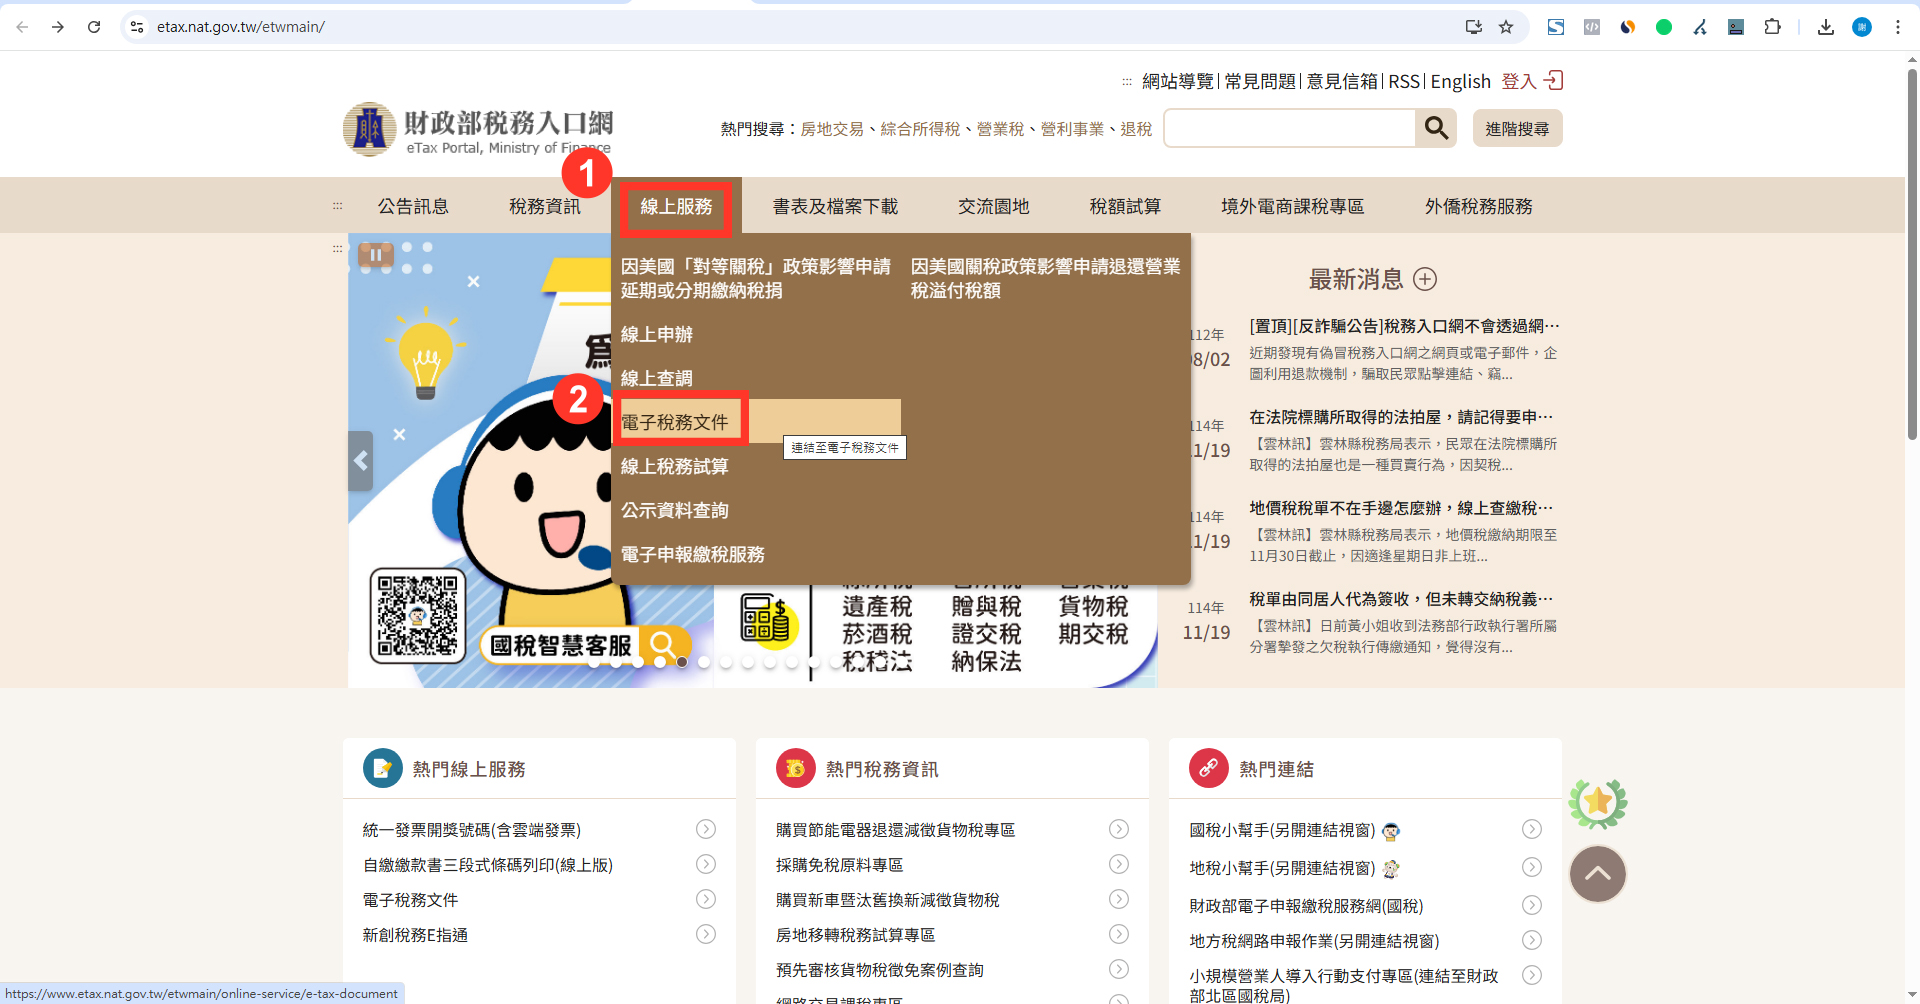The width and height of the screenshot is (1920, 1004).
Task: Open 書表及檔案下載 navigation menu
Action: [835, 207]
